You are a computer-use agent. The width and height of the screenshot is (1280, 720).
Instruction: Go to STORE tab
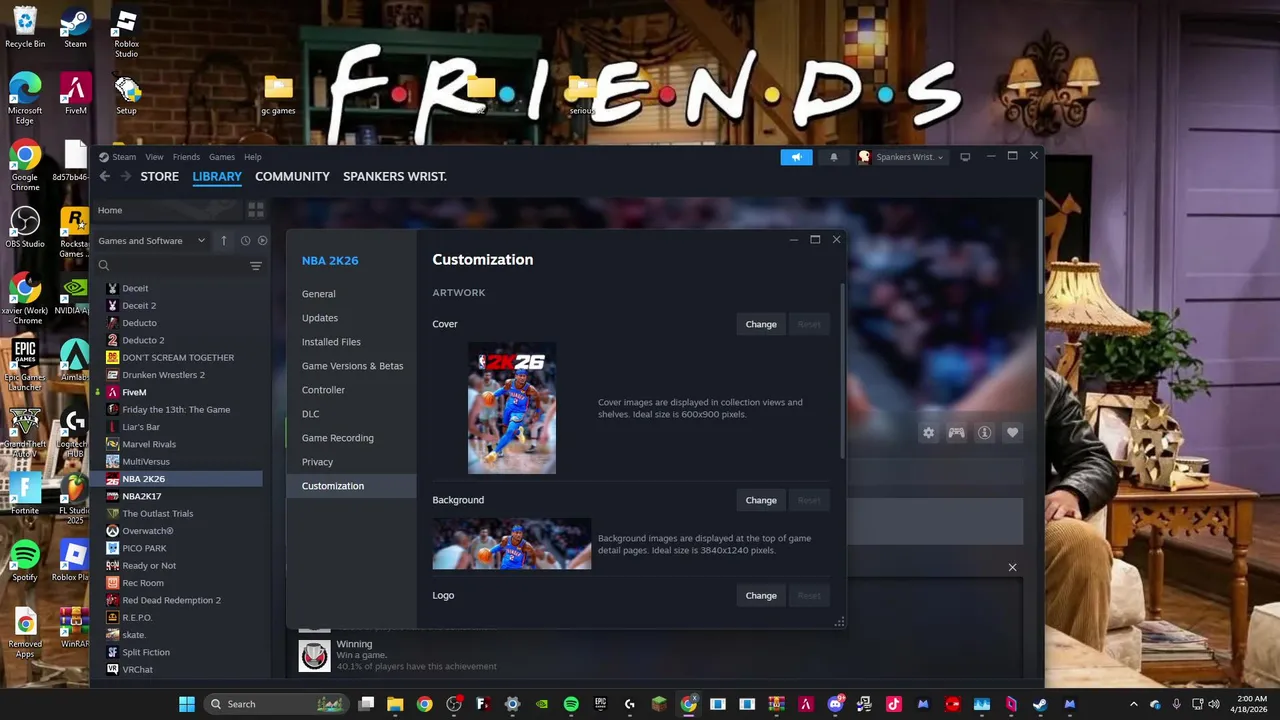[x=159, y=176]
